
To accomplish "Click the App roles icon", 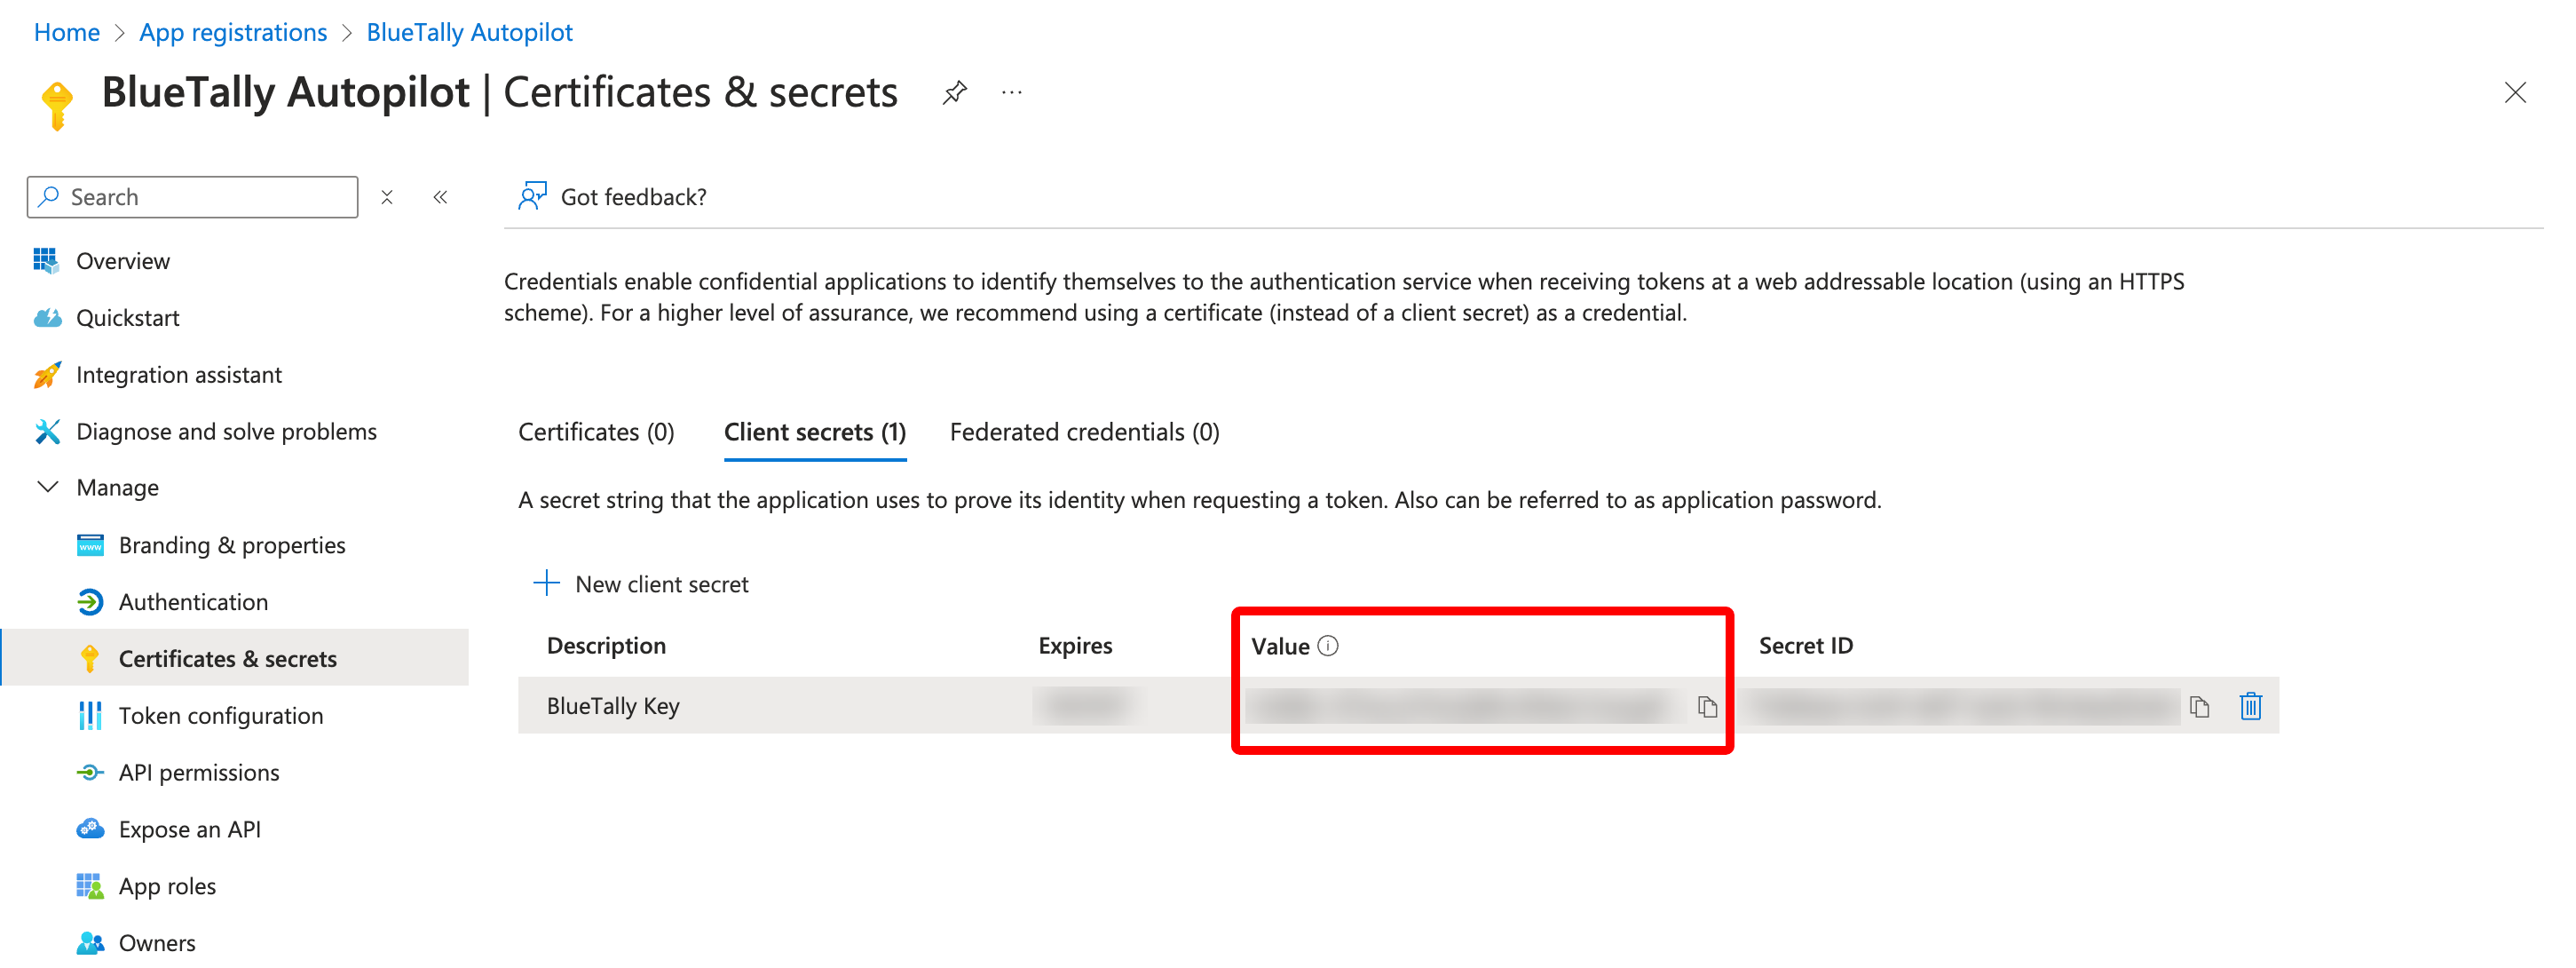I will point(90,886).
